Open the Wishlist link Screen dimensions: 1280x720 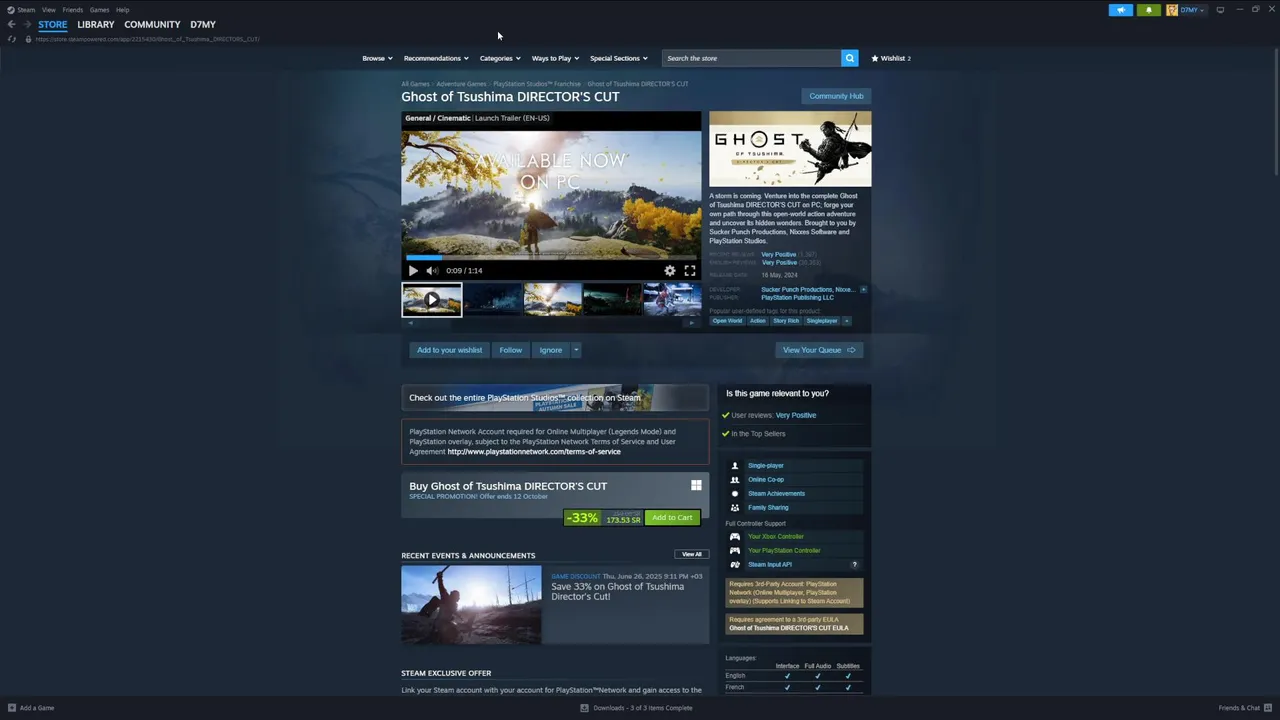pos(891,58)
